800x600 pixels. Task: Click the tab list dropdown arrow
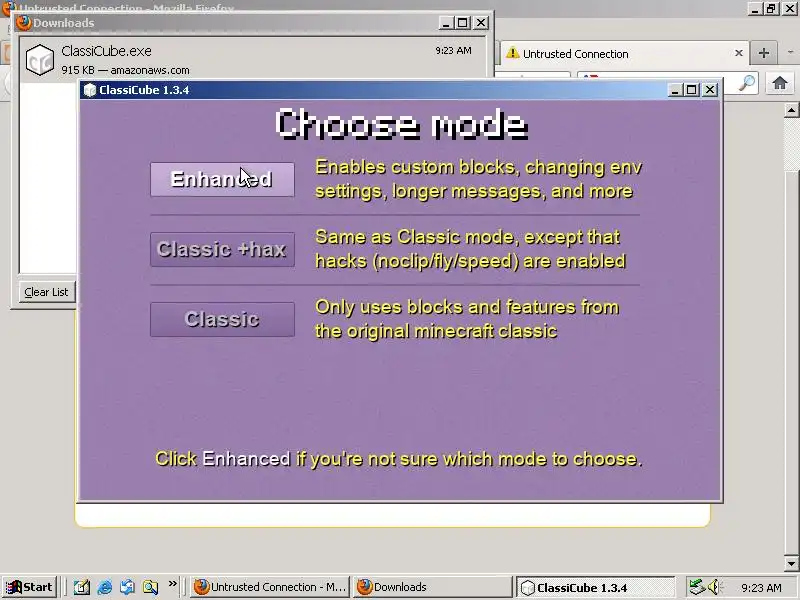(x=790, y=53)
